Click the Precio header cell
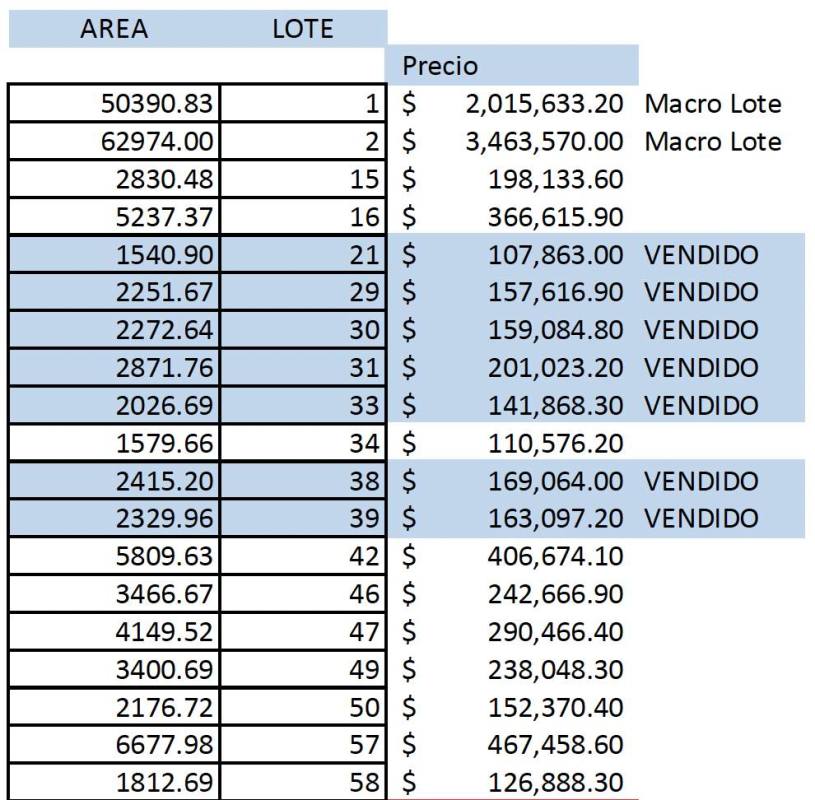 (x=511, y=66)
